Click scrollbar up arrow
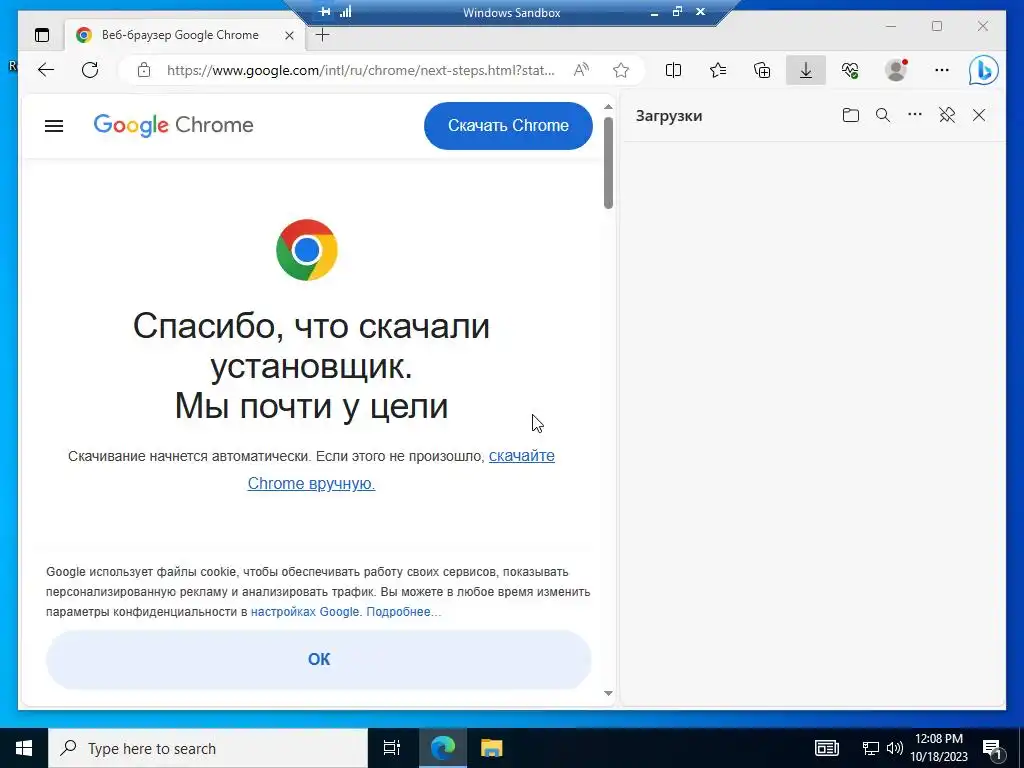The width and height of the screenshot is (1024, 768). [609, 106]
